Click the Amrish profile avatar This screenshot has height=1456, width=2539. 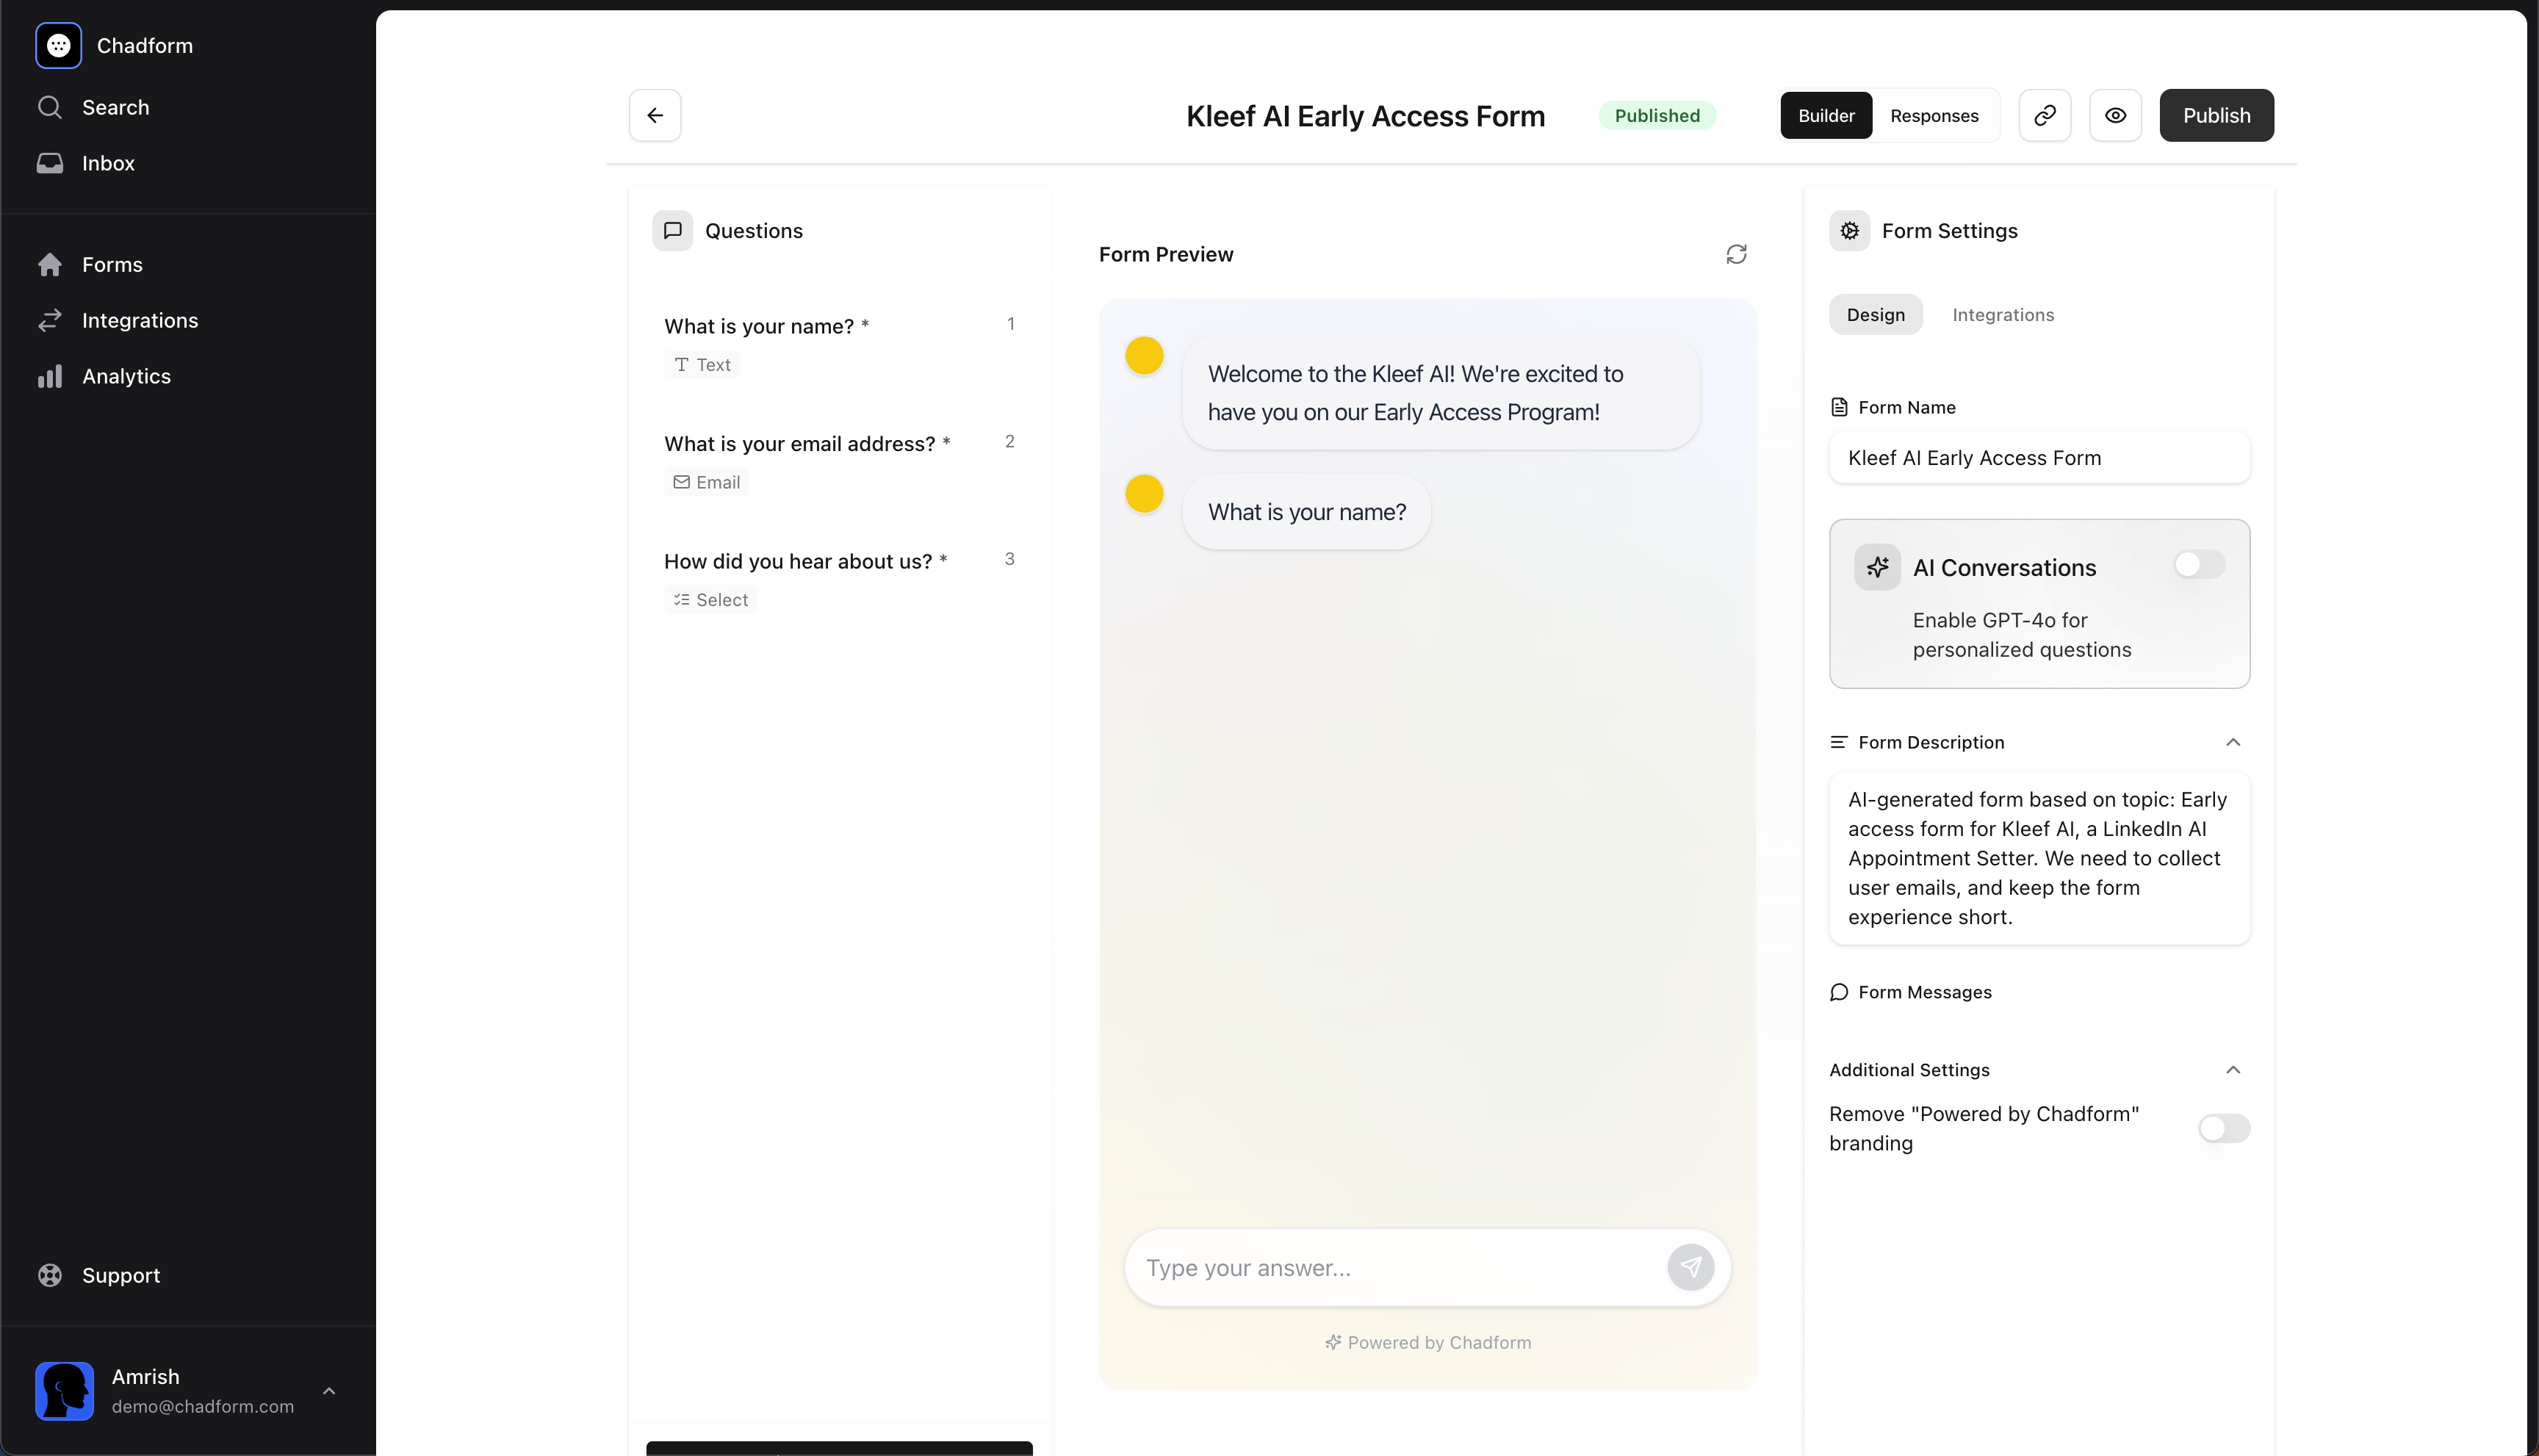[x=65, y=1391]
